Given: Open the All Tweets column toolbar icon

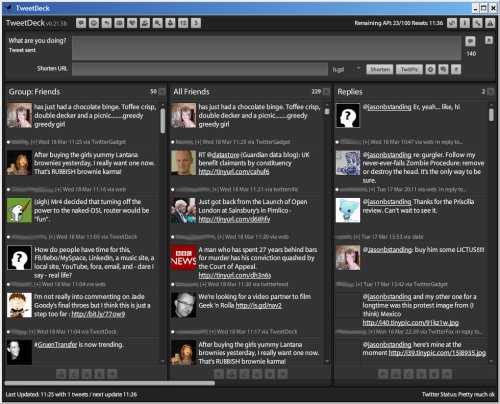Looking at the screenshot, I should pyautogui.click(x=94, y=23).
